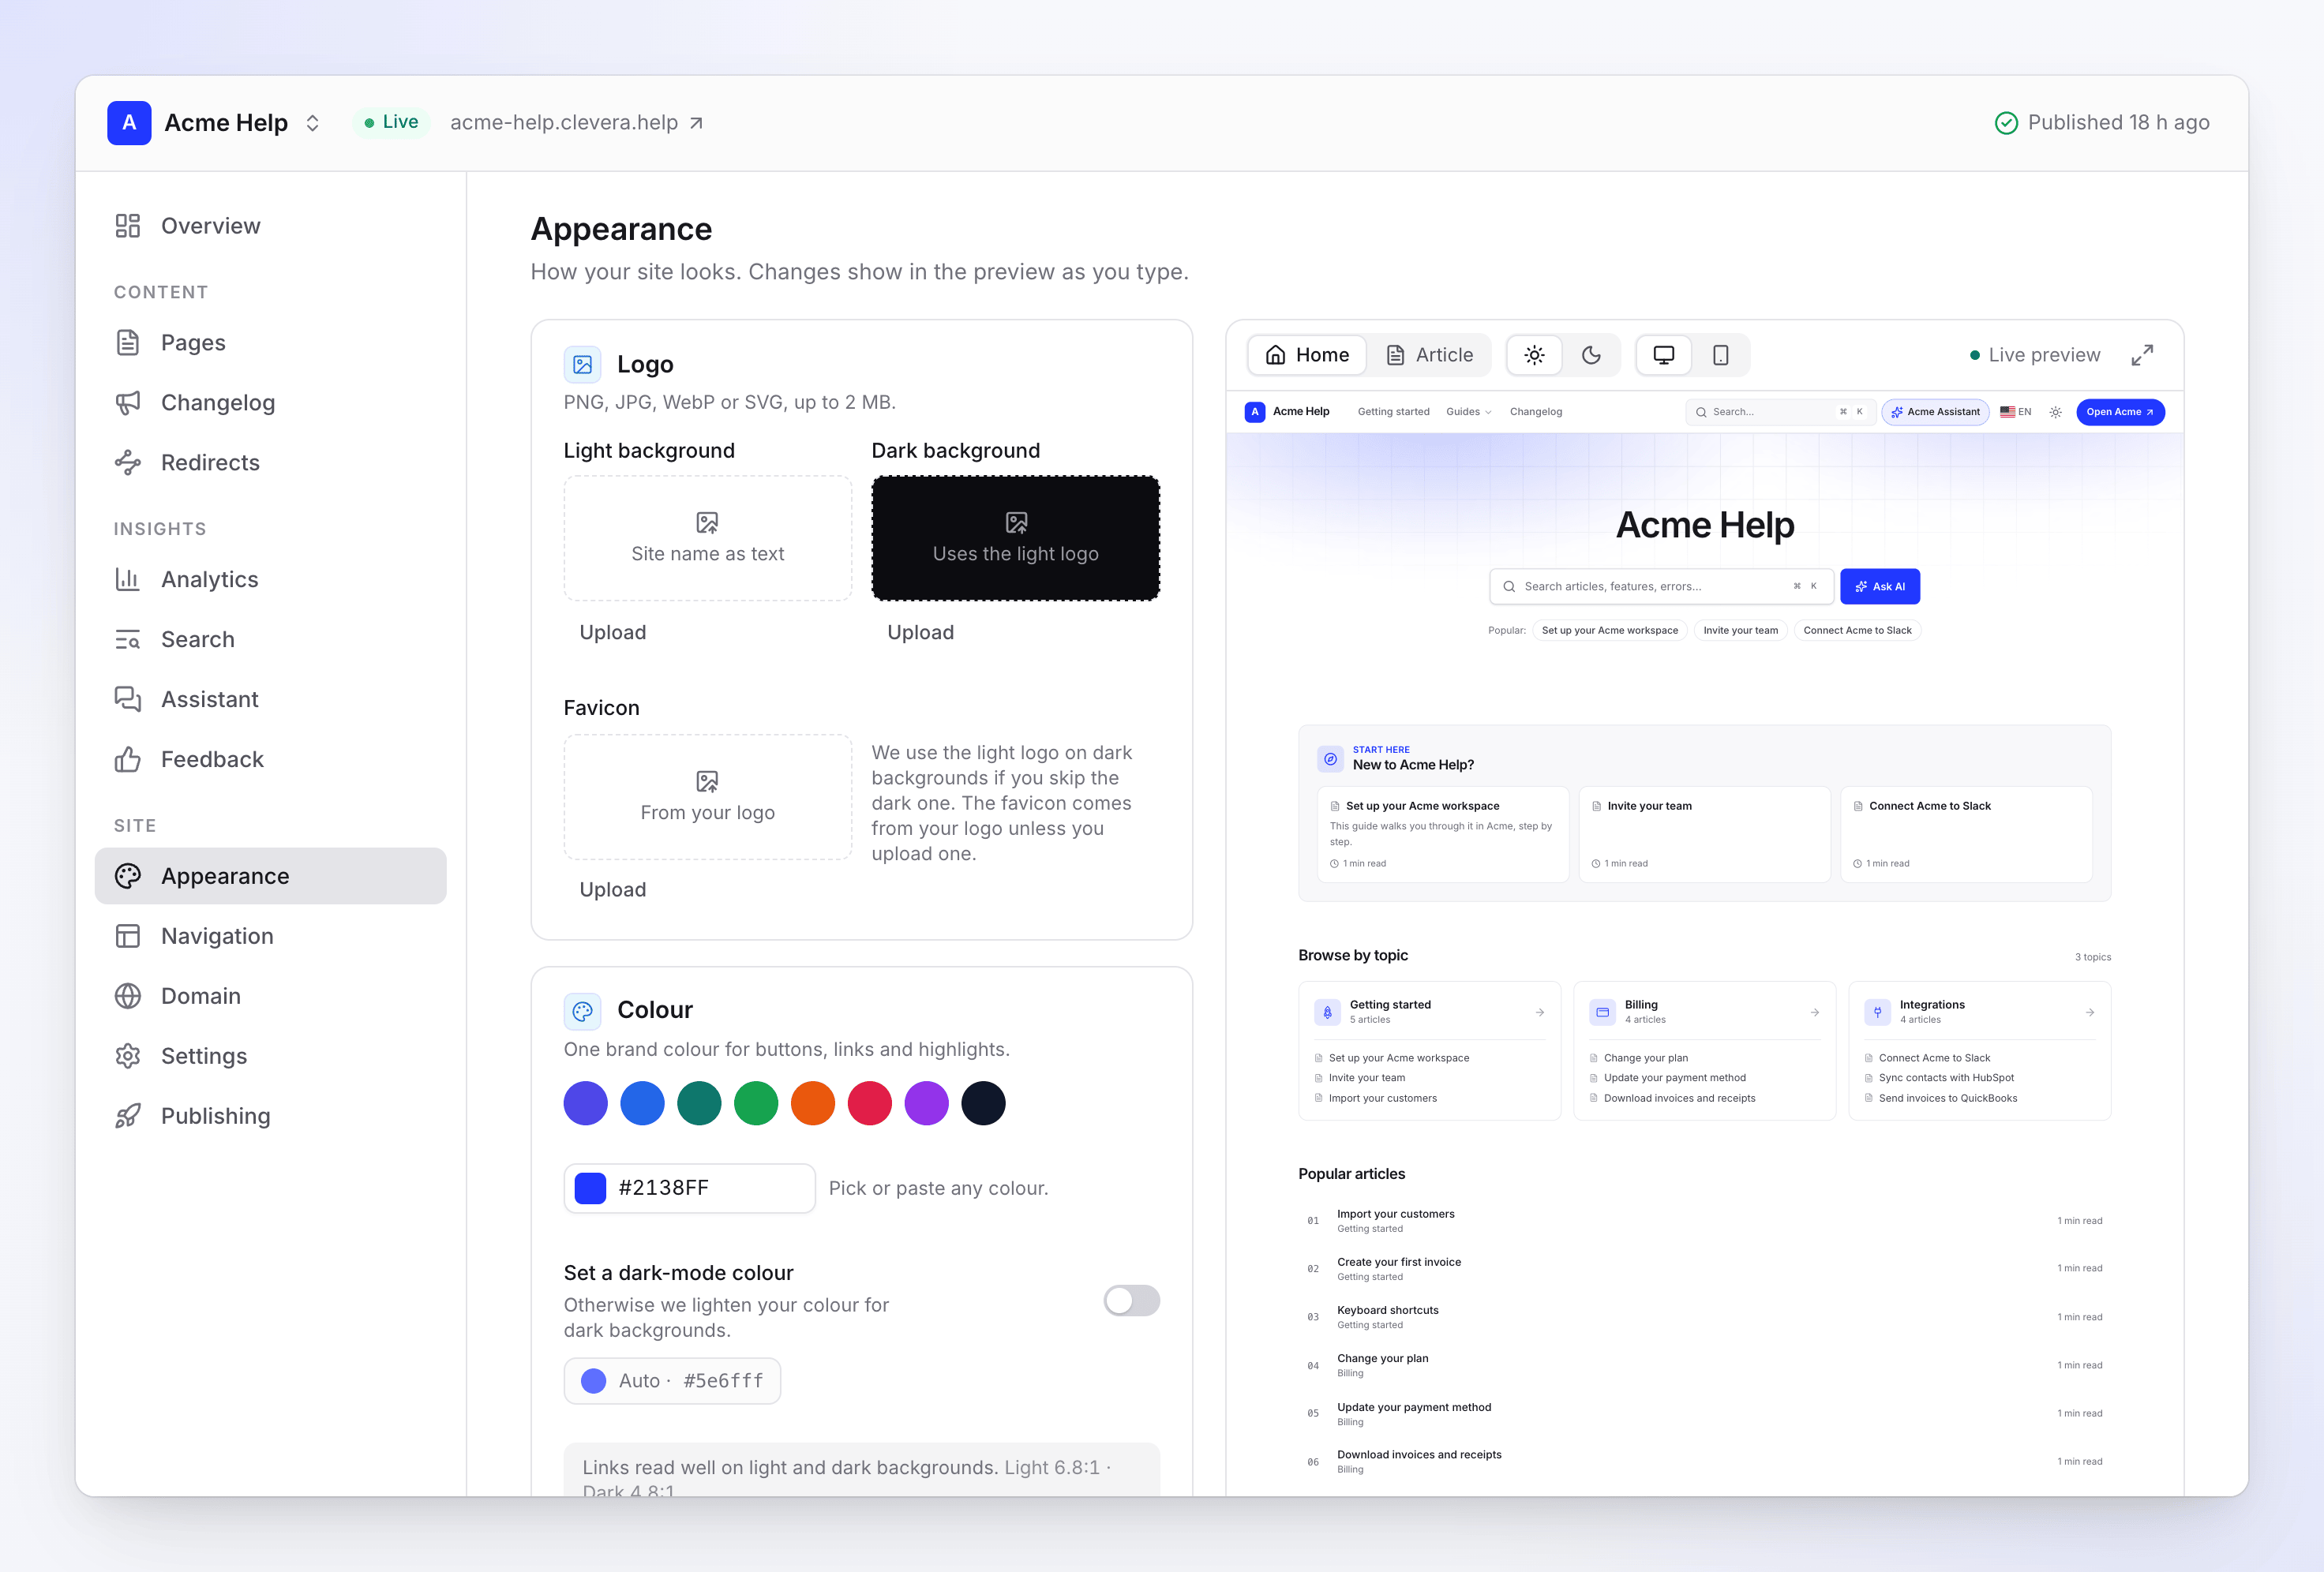The width and height of the screenshot is (2324, 1572).
Task: Switch preview to Article tab
Action: pyautogui.click(x=1429, y=355)
